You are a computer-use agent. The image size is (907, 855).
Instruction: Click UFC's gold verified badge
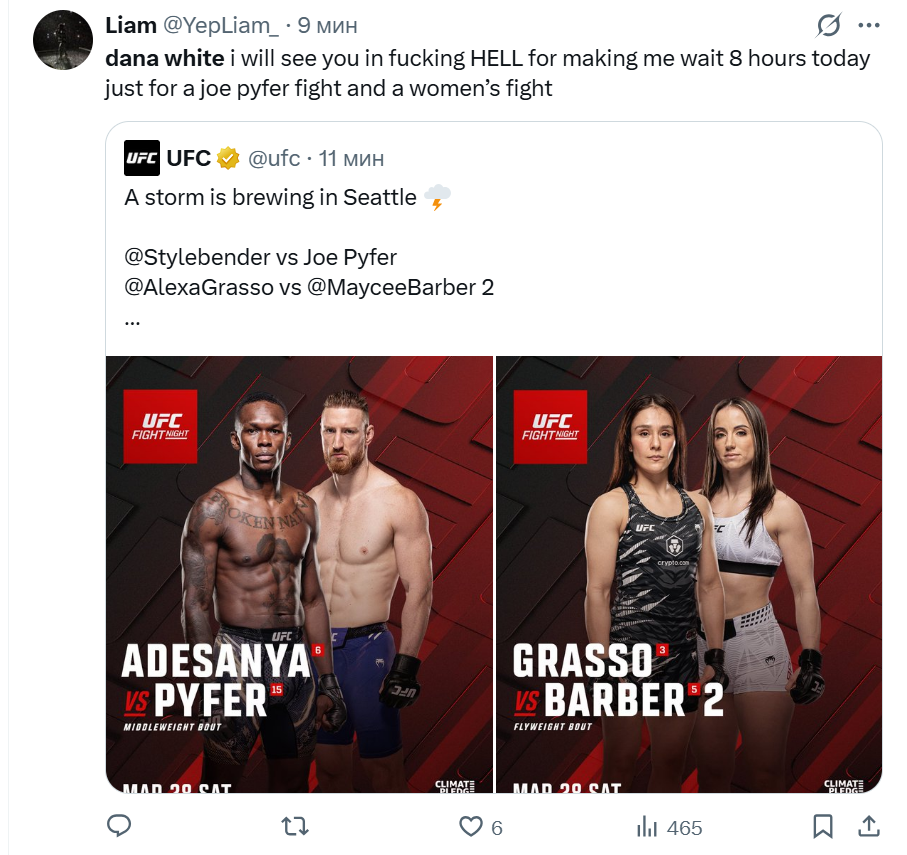pos(229,158)
